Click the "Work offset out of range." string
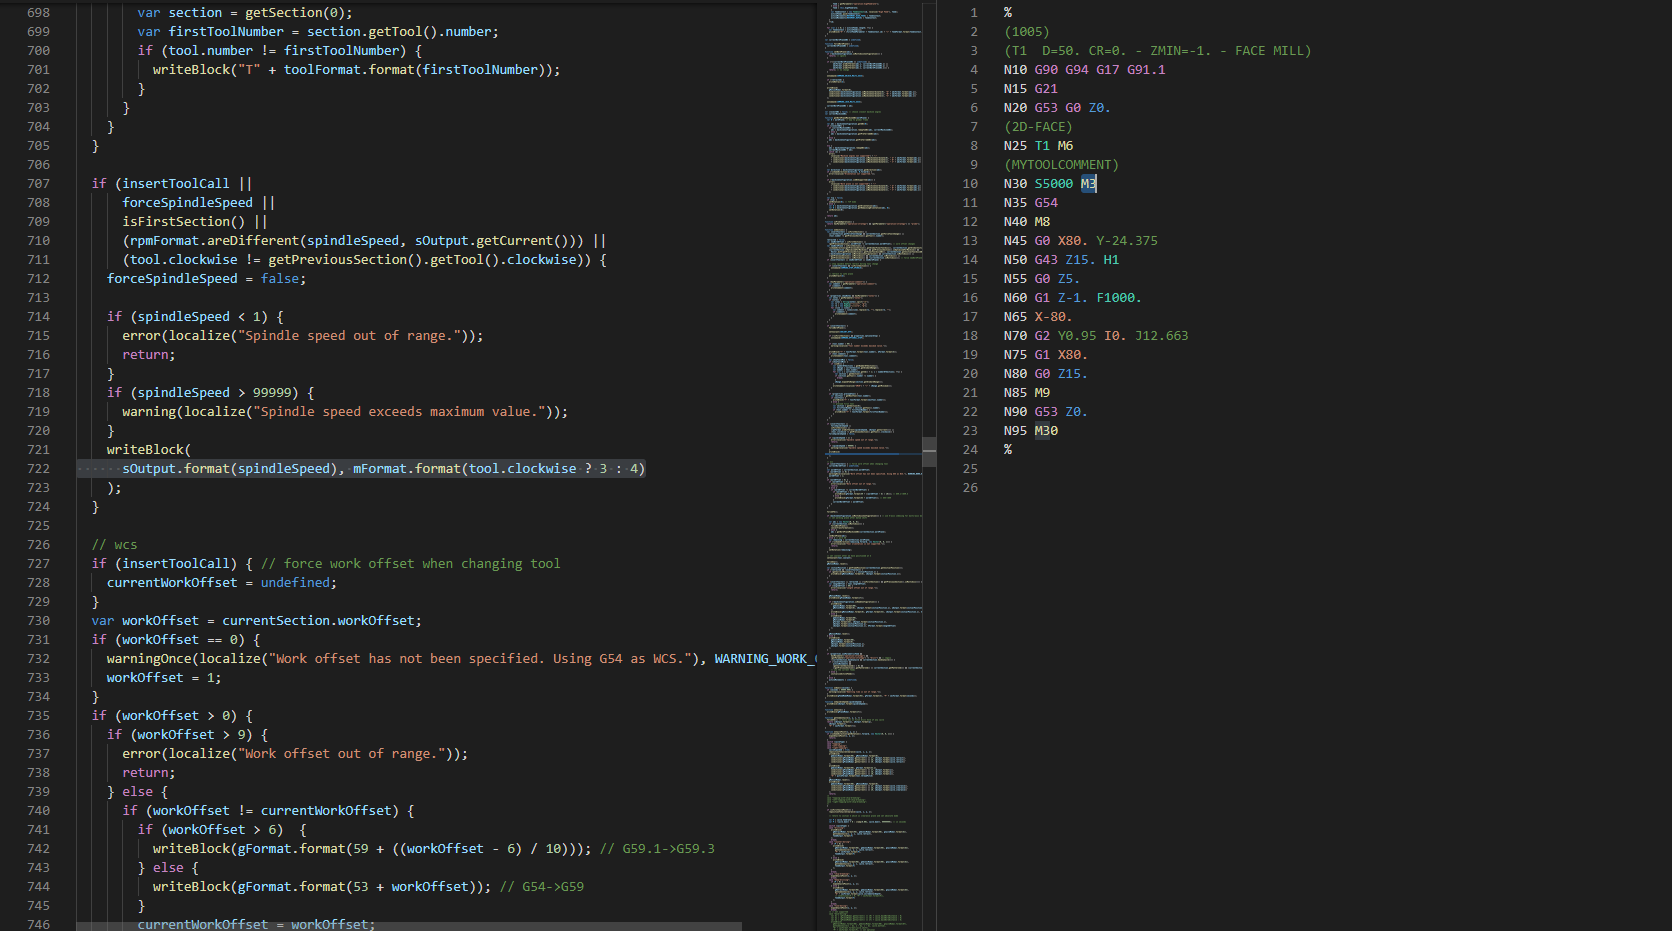The width and height of the screenshot is (1672, 931). coord(341,754)
